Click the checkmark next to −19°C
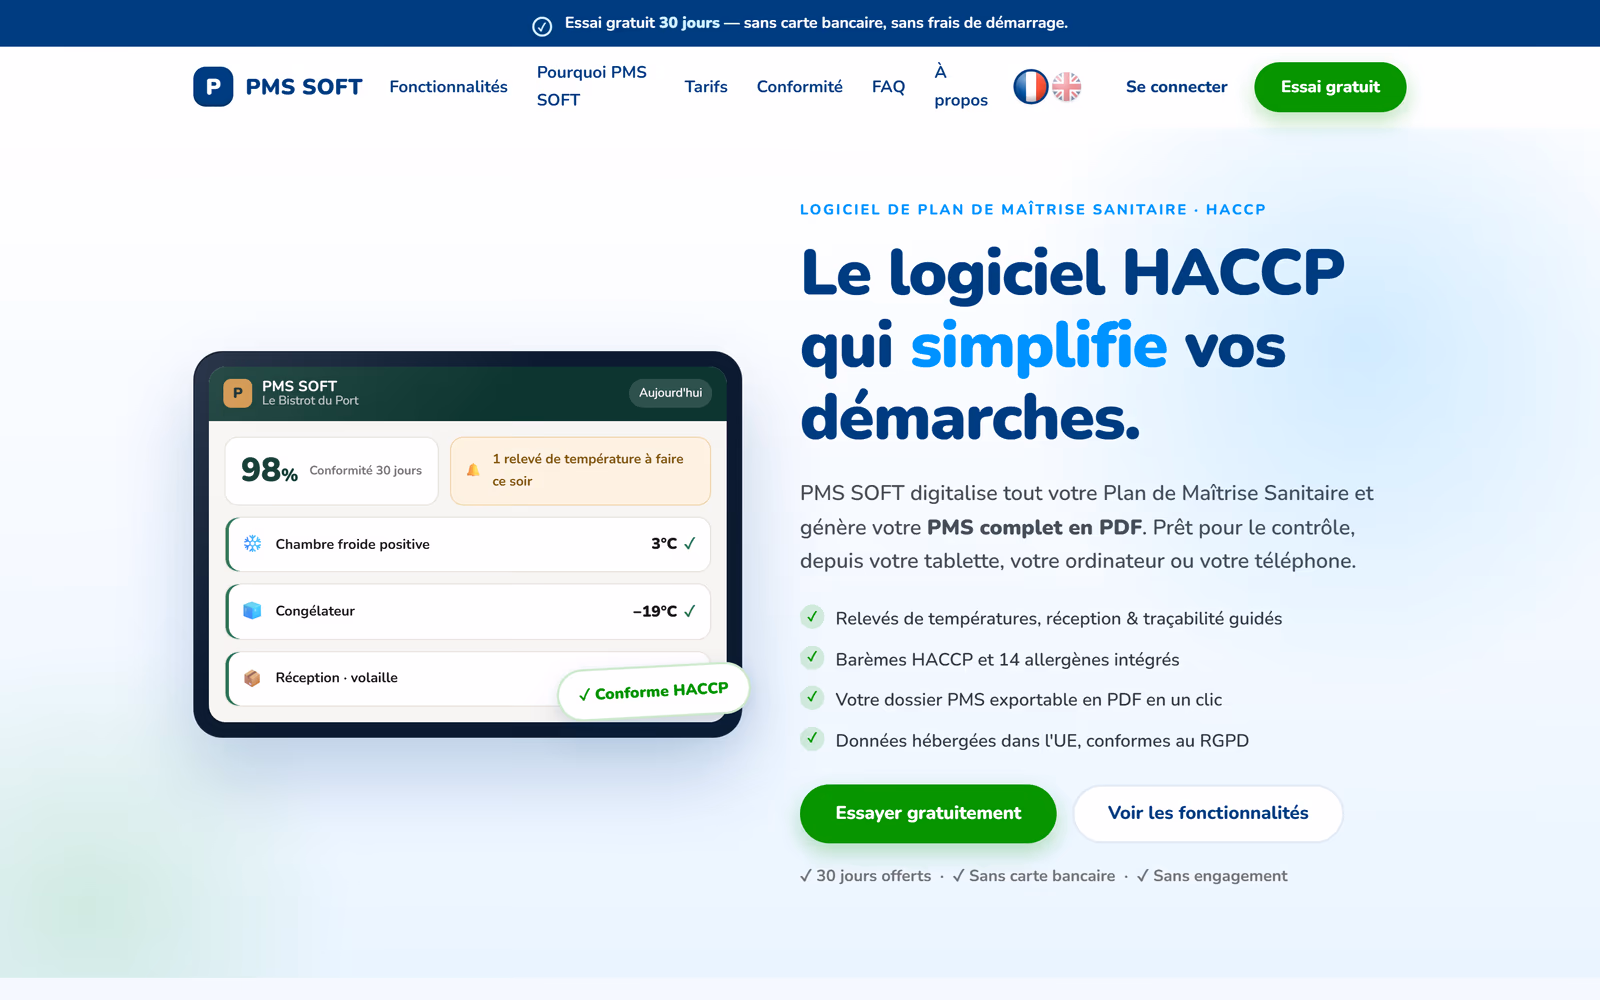The image size is (1600, 1000). click(689, 611)
